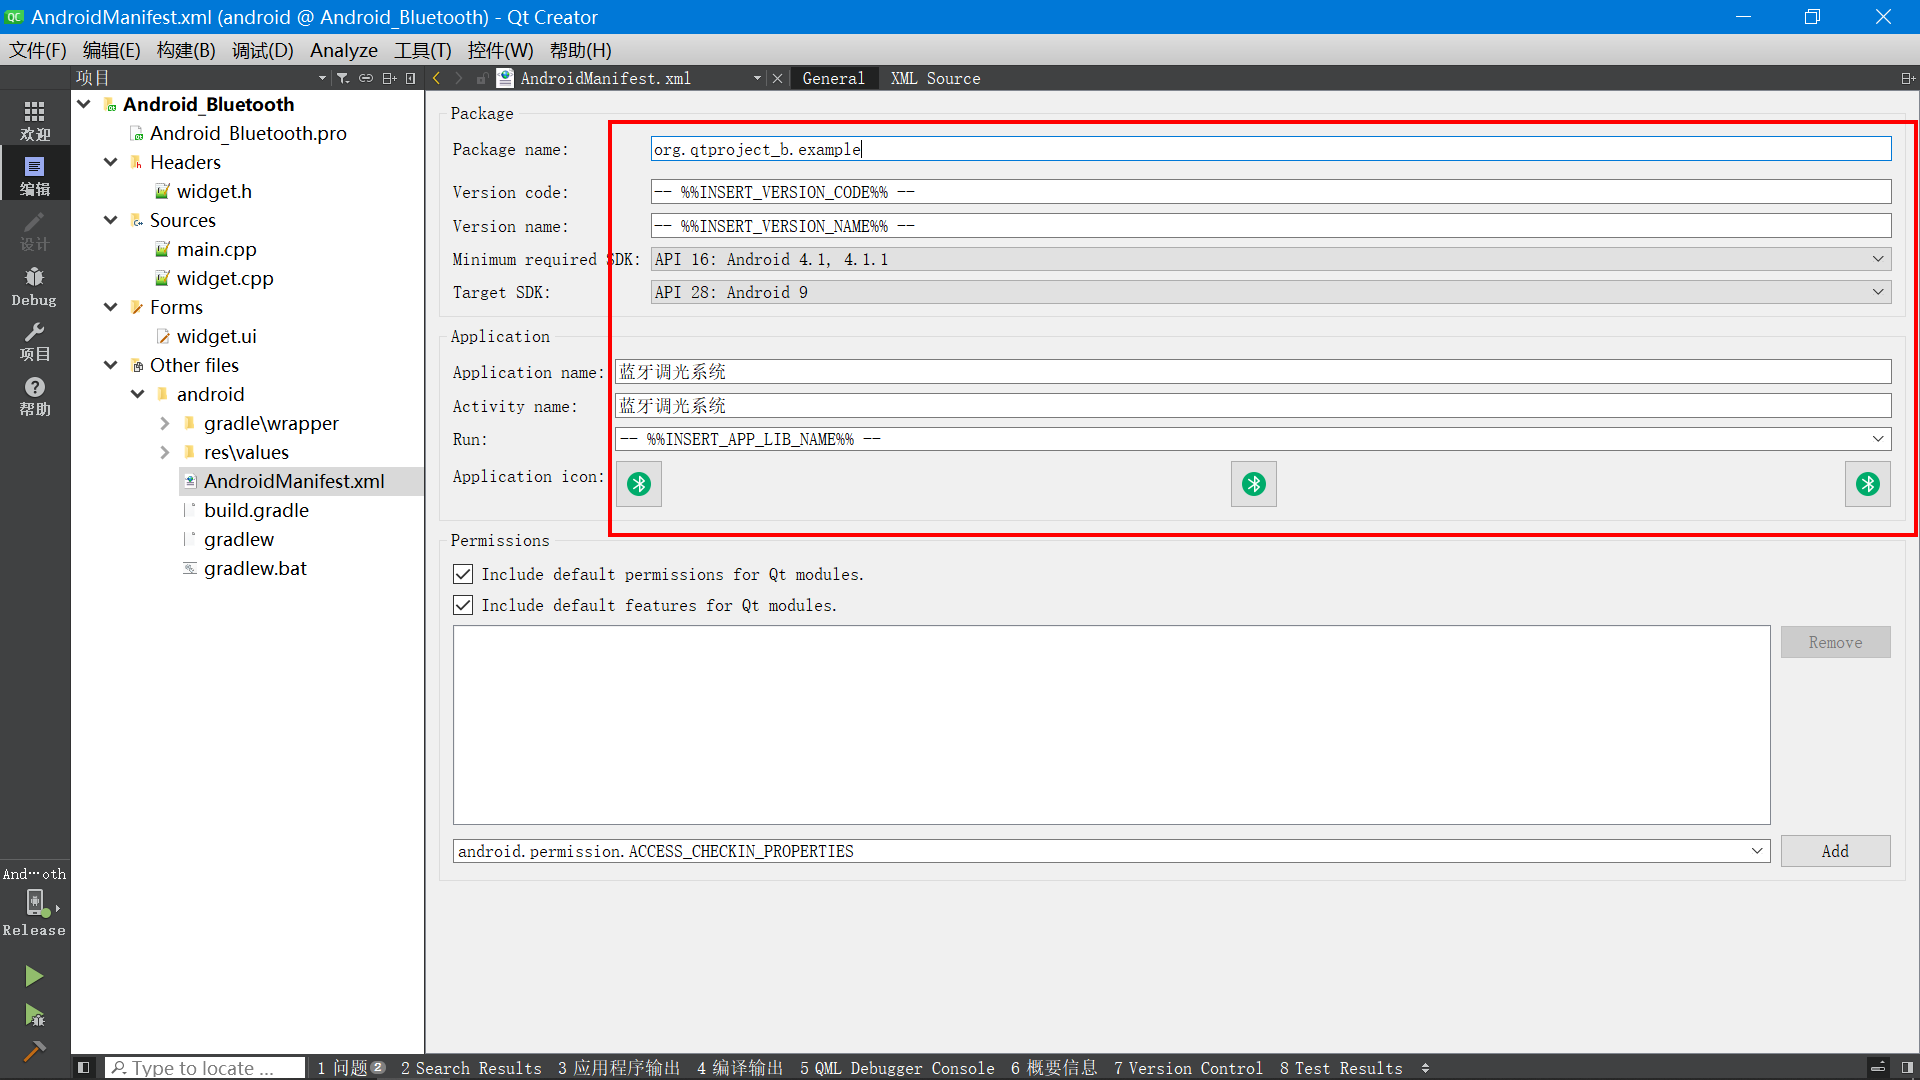
Task: Open the 编译输出 compile output pane
Action: click(x=740, y=1068)
